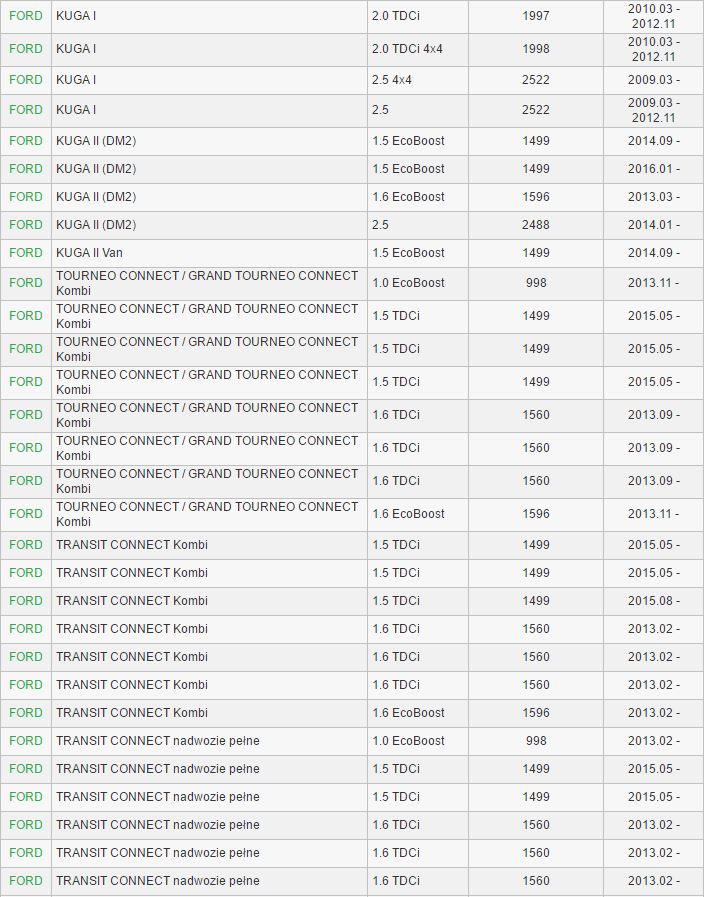Select the date range in the KUGA I 1997 row
The width and height of the screenshot is (706, 897).
653,16
